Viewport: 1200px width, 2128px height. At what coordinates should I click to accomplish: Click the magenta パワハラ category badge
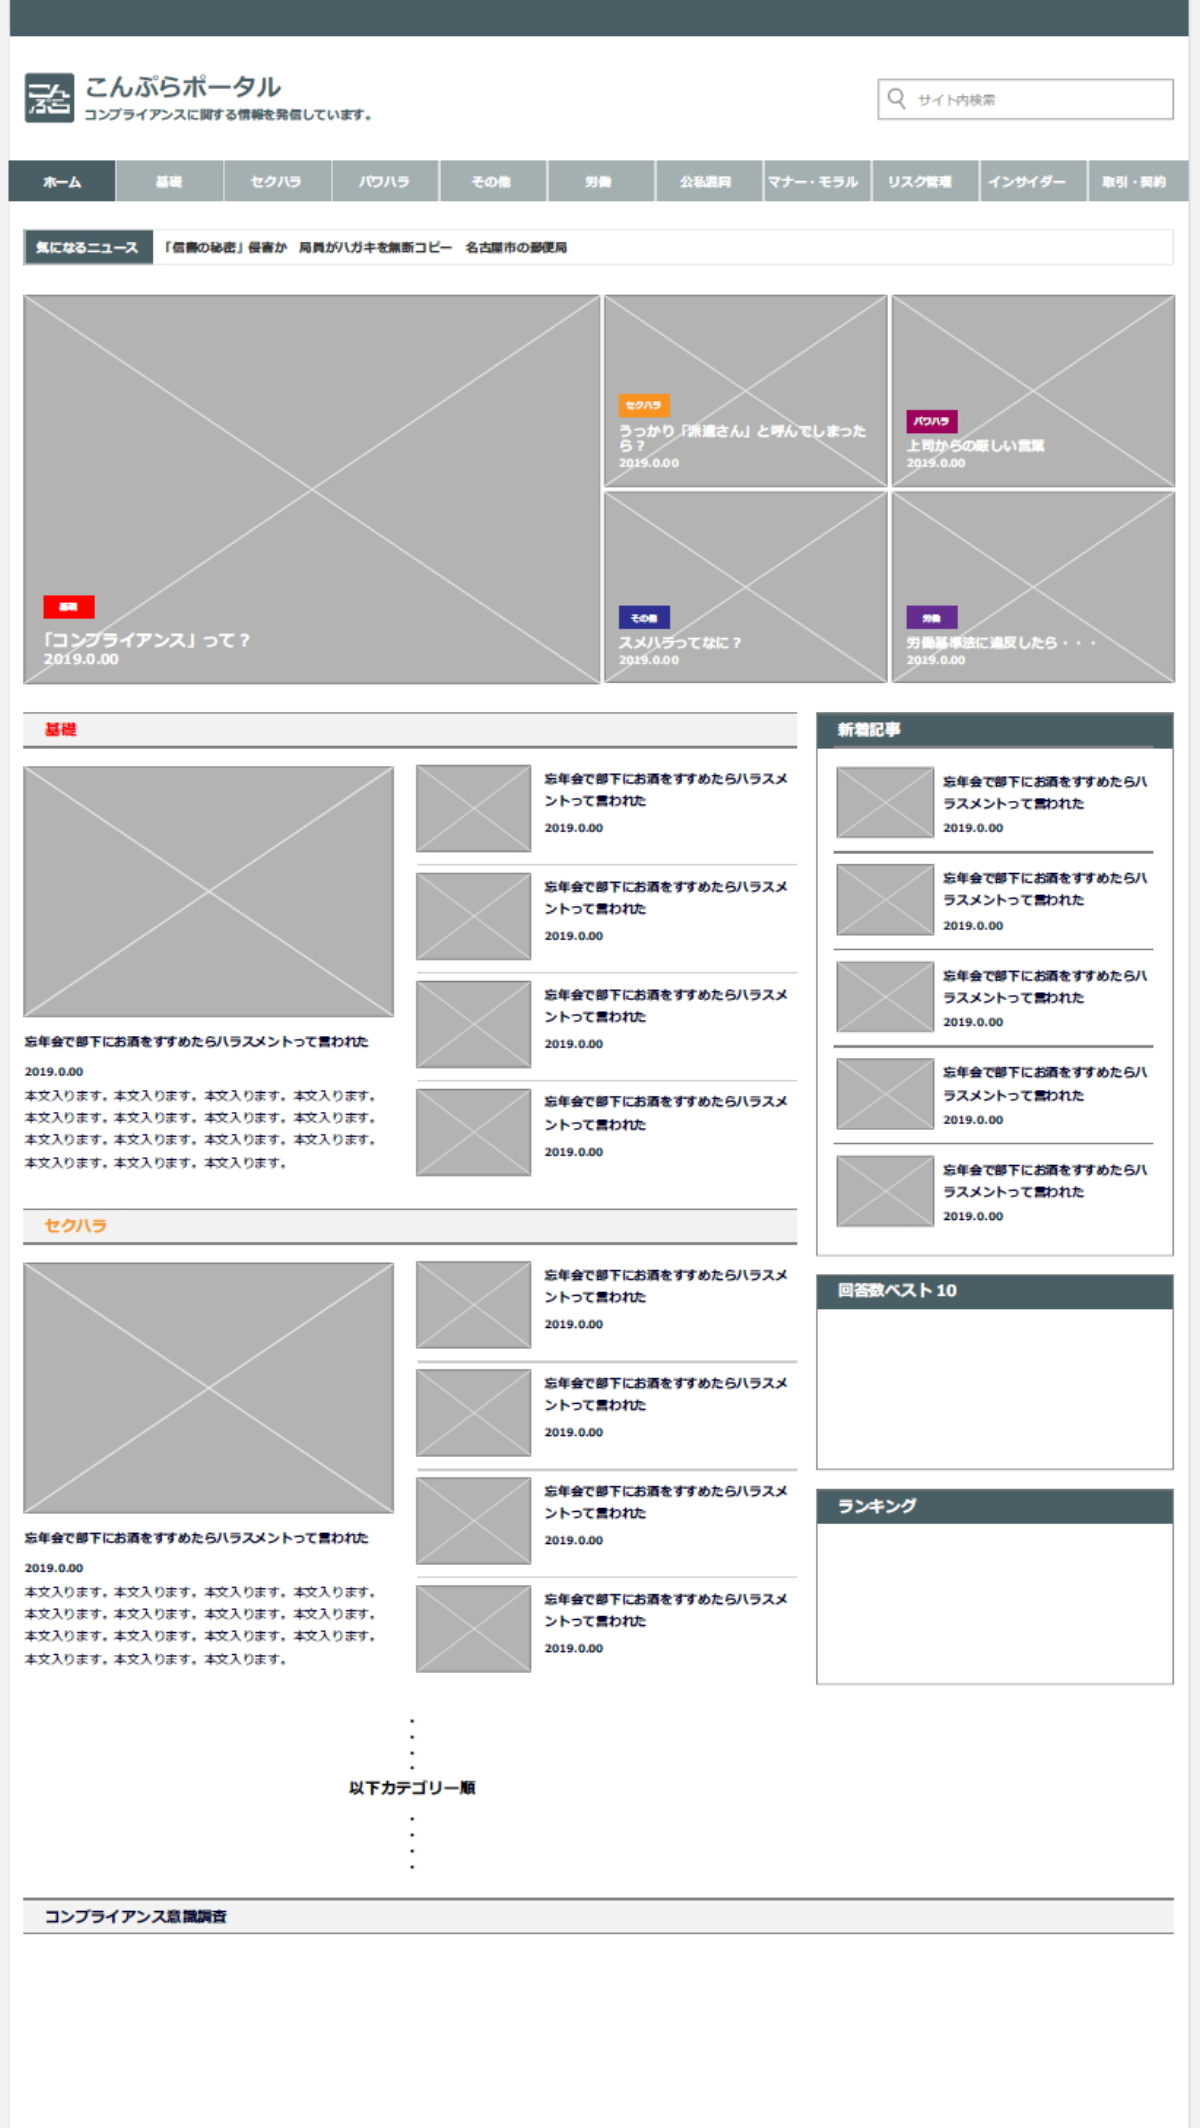pos(931,421)
